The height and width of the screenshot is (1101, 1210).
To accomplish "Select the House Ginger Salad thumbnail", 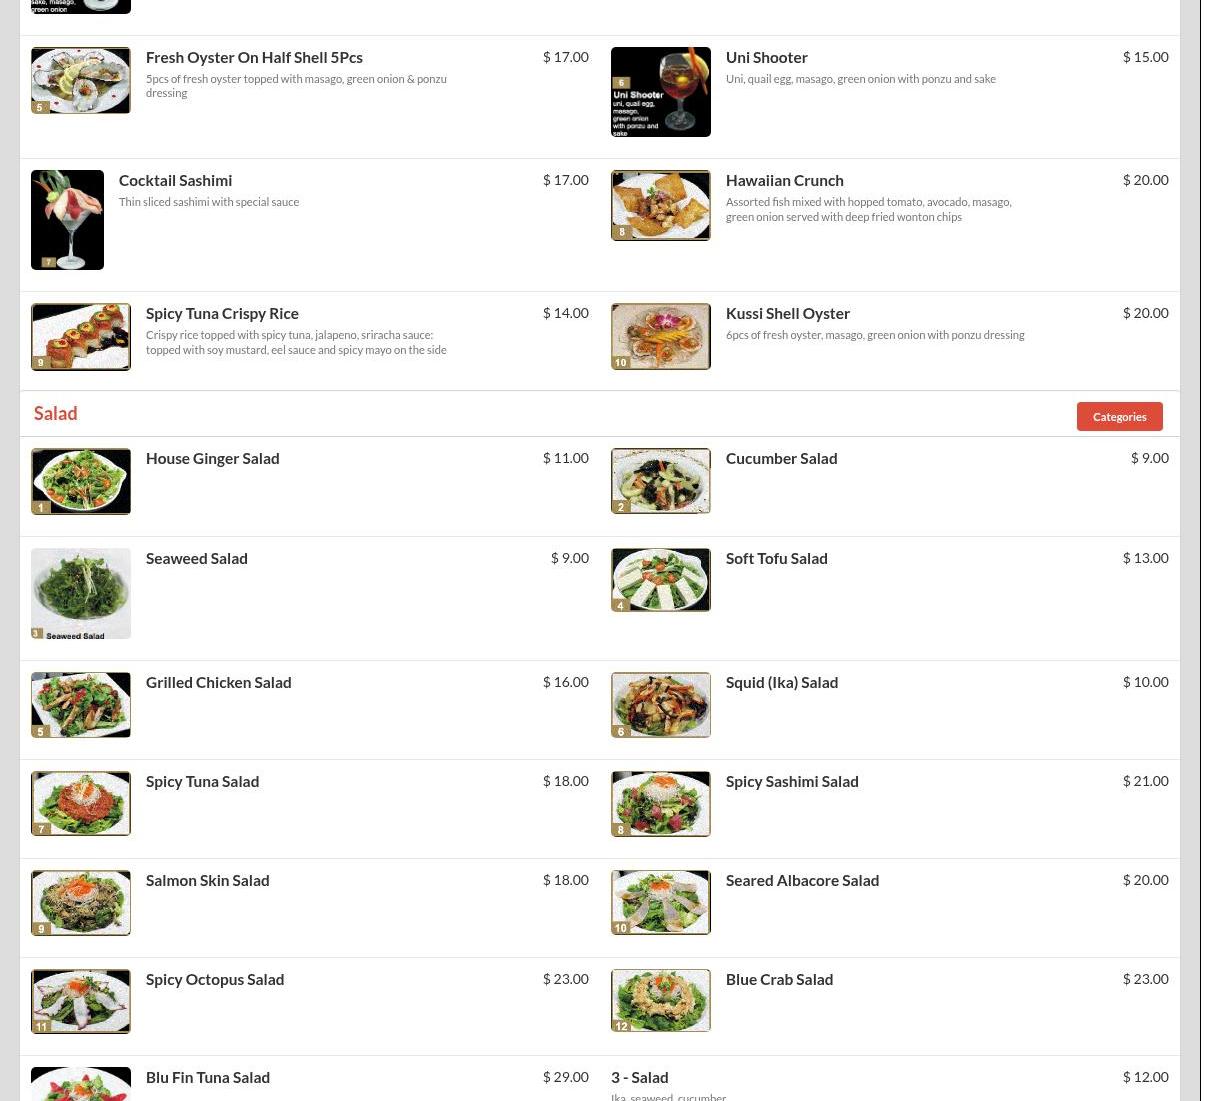I will tap(81, 481).
